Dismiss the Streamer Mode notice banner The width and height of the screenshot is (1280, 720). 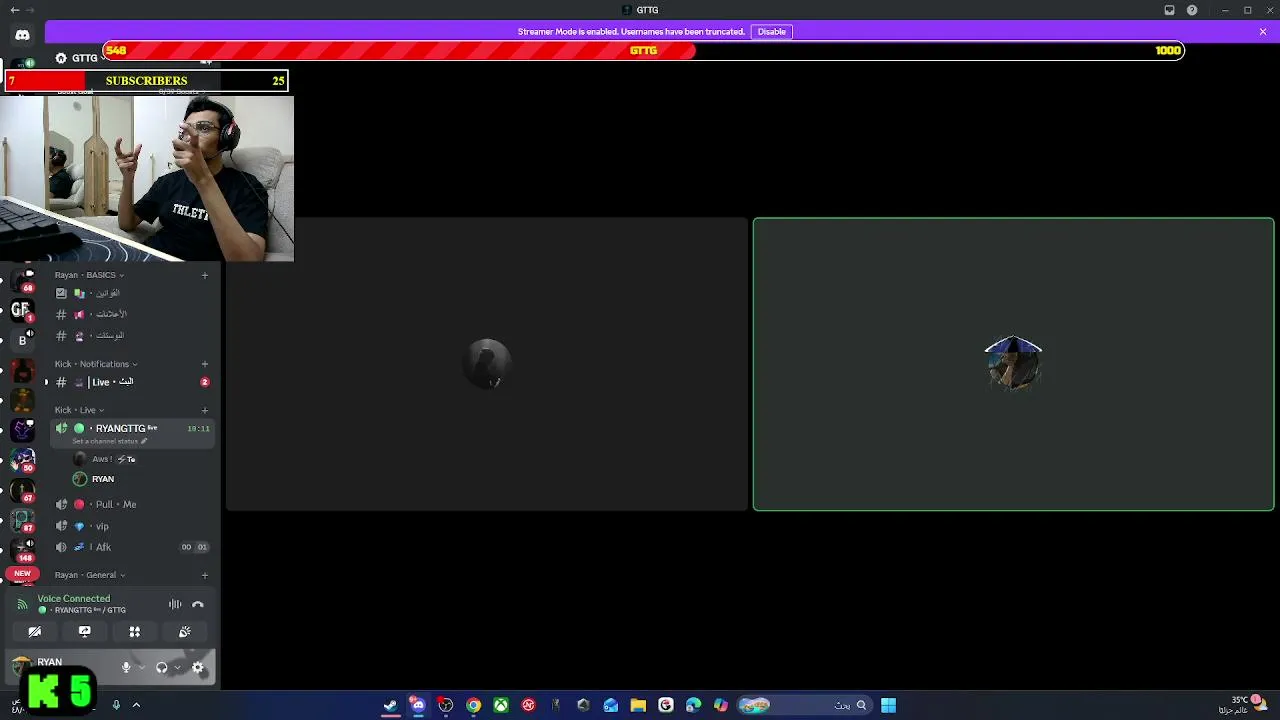[x=1263, y=32]
